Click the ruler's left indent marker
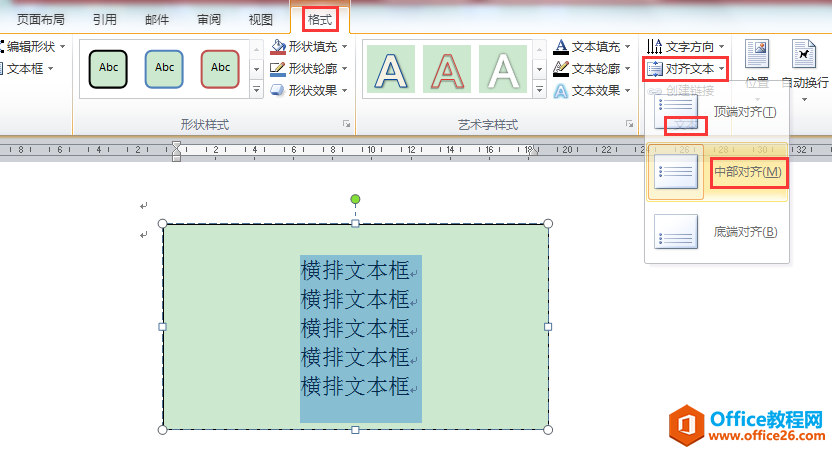The width and height of the screenshot is (832, 453). [177, 151]
